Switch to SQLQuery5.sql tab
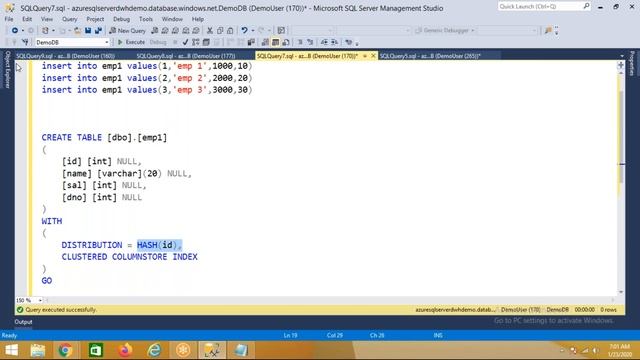 (x=430, y=56)
